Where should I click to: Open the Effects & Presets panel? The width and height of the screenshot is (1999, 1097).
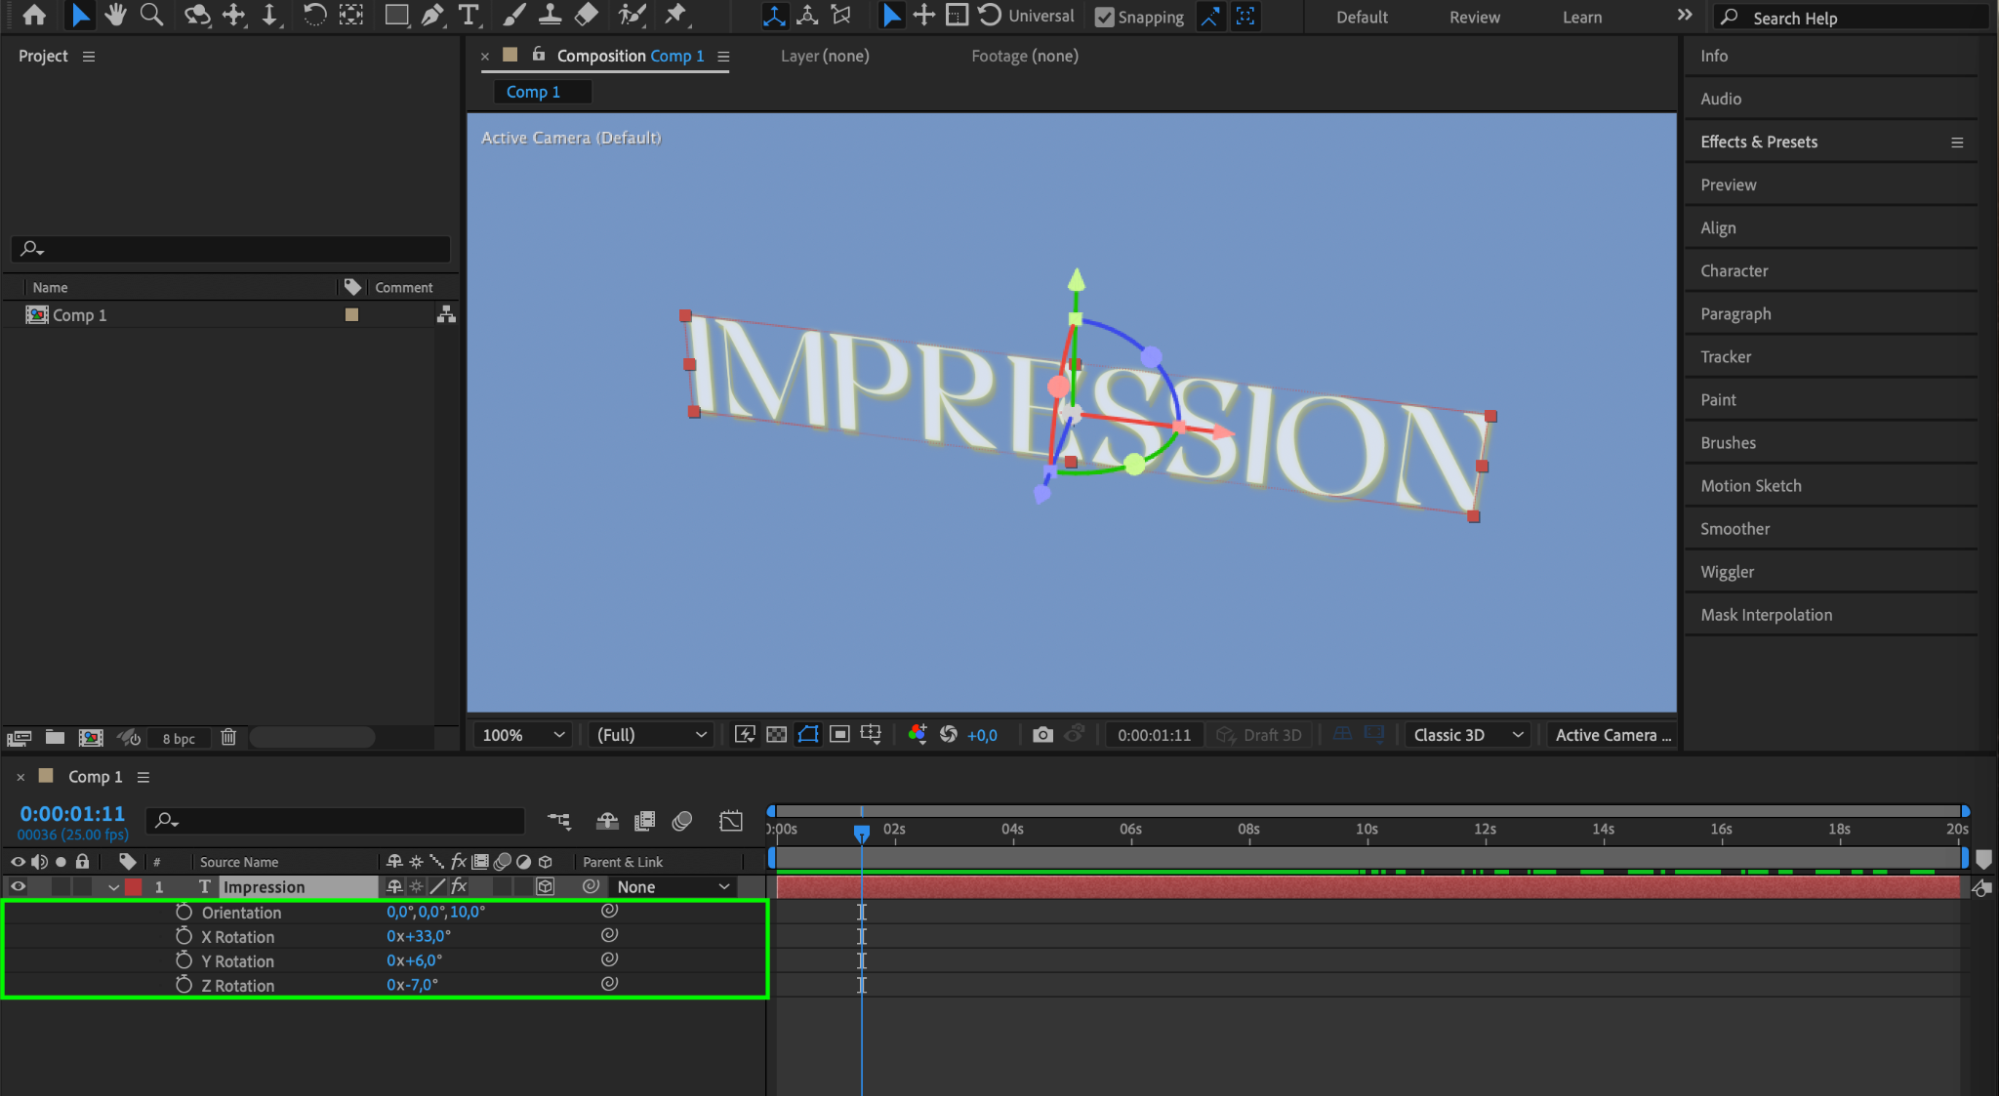tap(1758, 142)
